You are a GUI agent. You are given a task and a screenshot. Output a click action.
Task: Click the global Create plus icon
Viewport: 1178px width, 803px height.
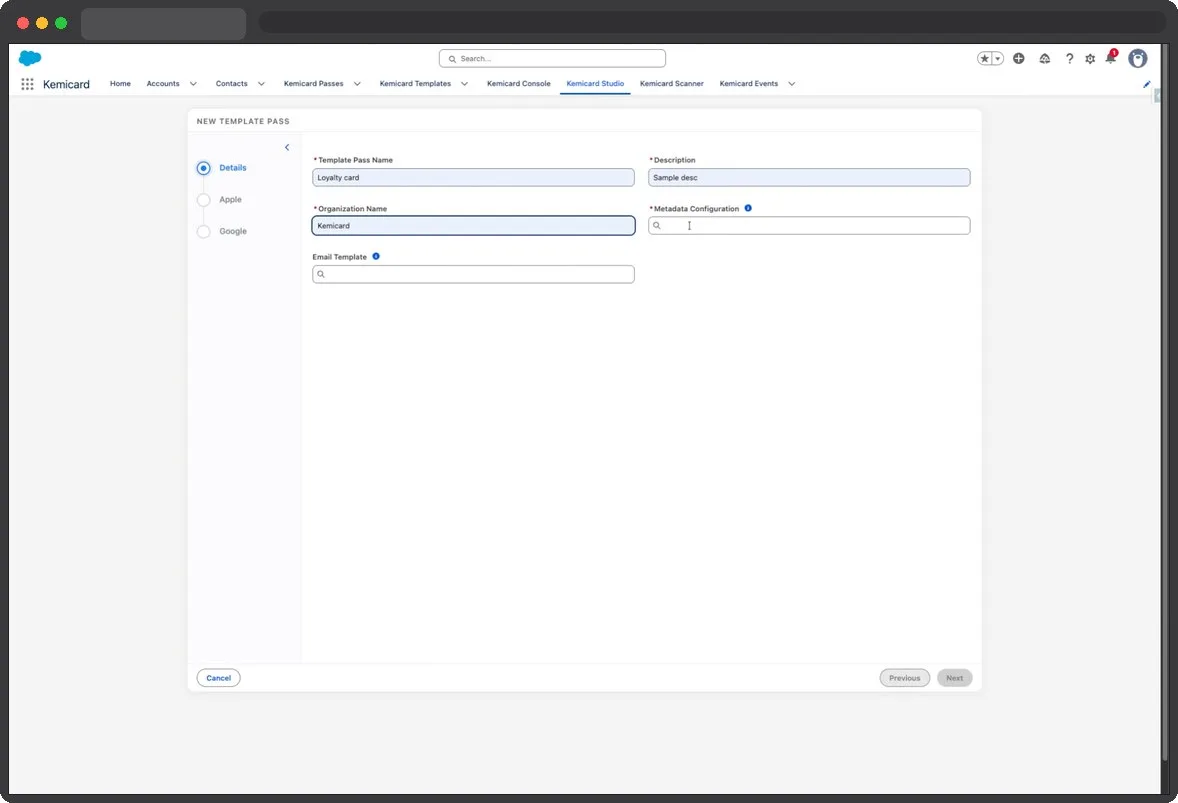(x=1019, y=59)
